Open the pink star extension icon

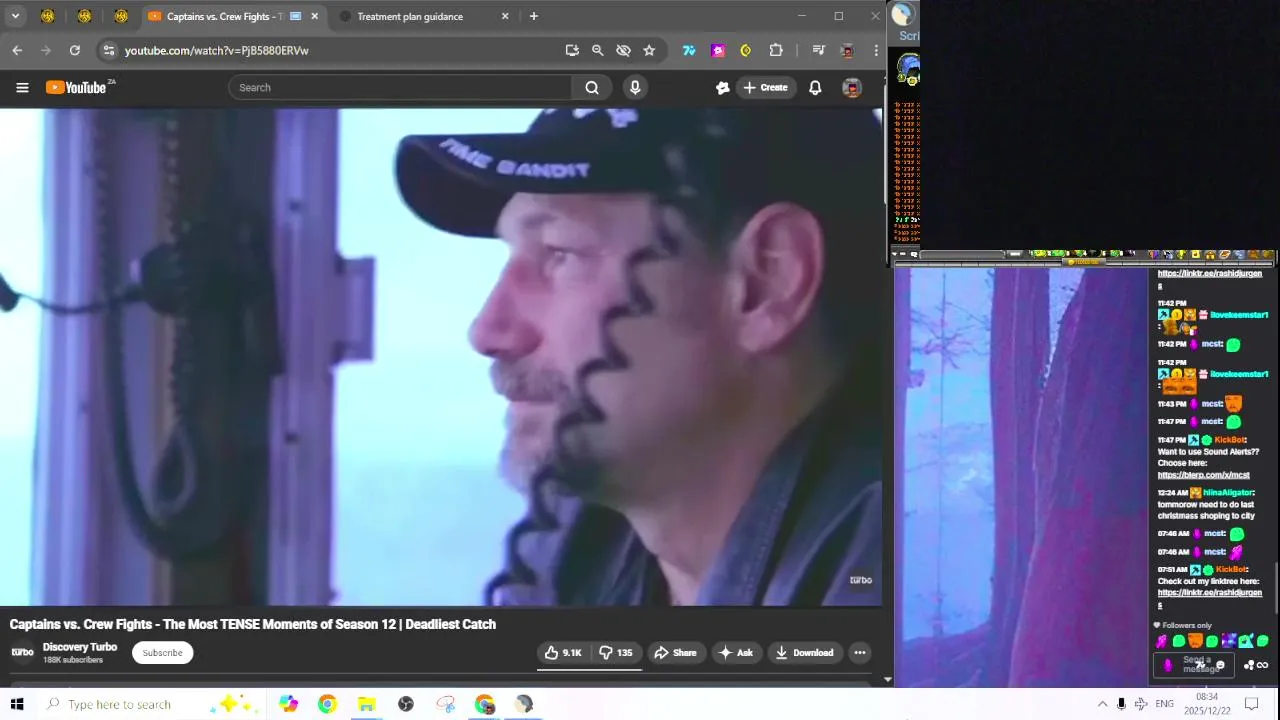coord(718,50)
